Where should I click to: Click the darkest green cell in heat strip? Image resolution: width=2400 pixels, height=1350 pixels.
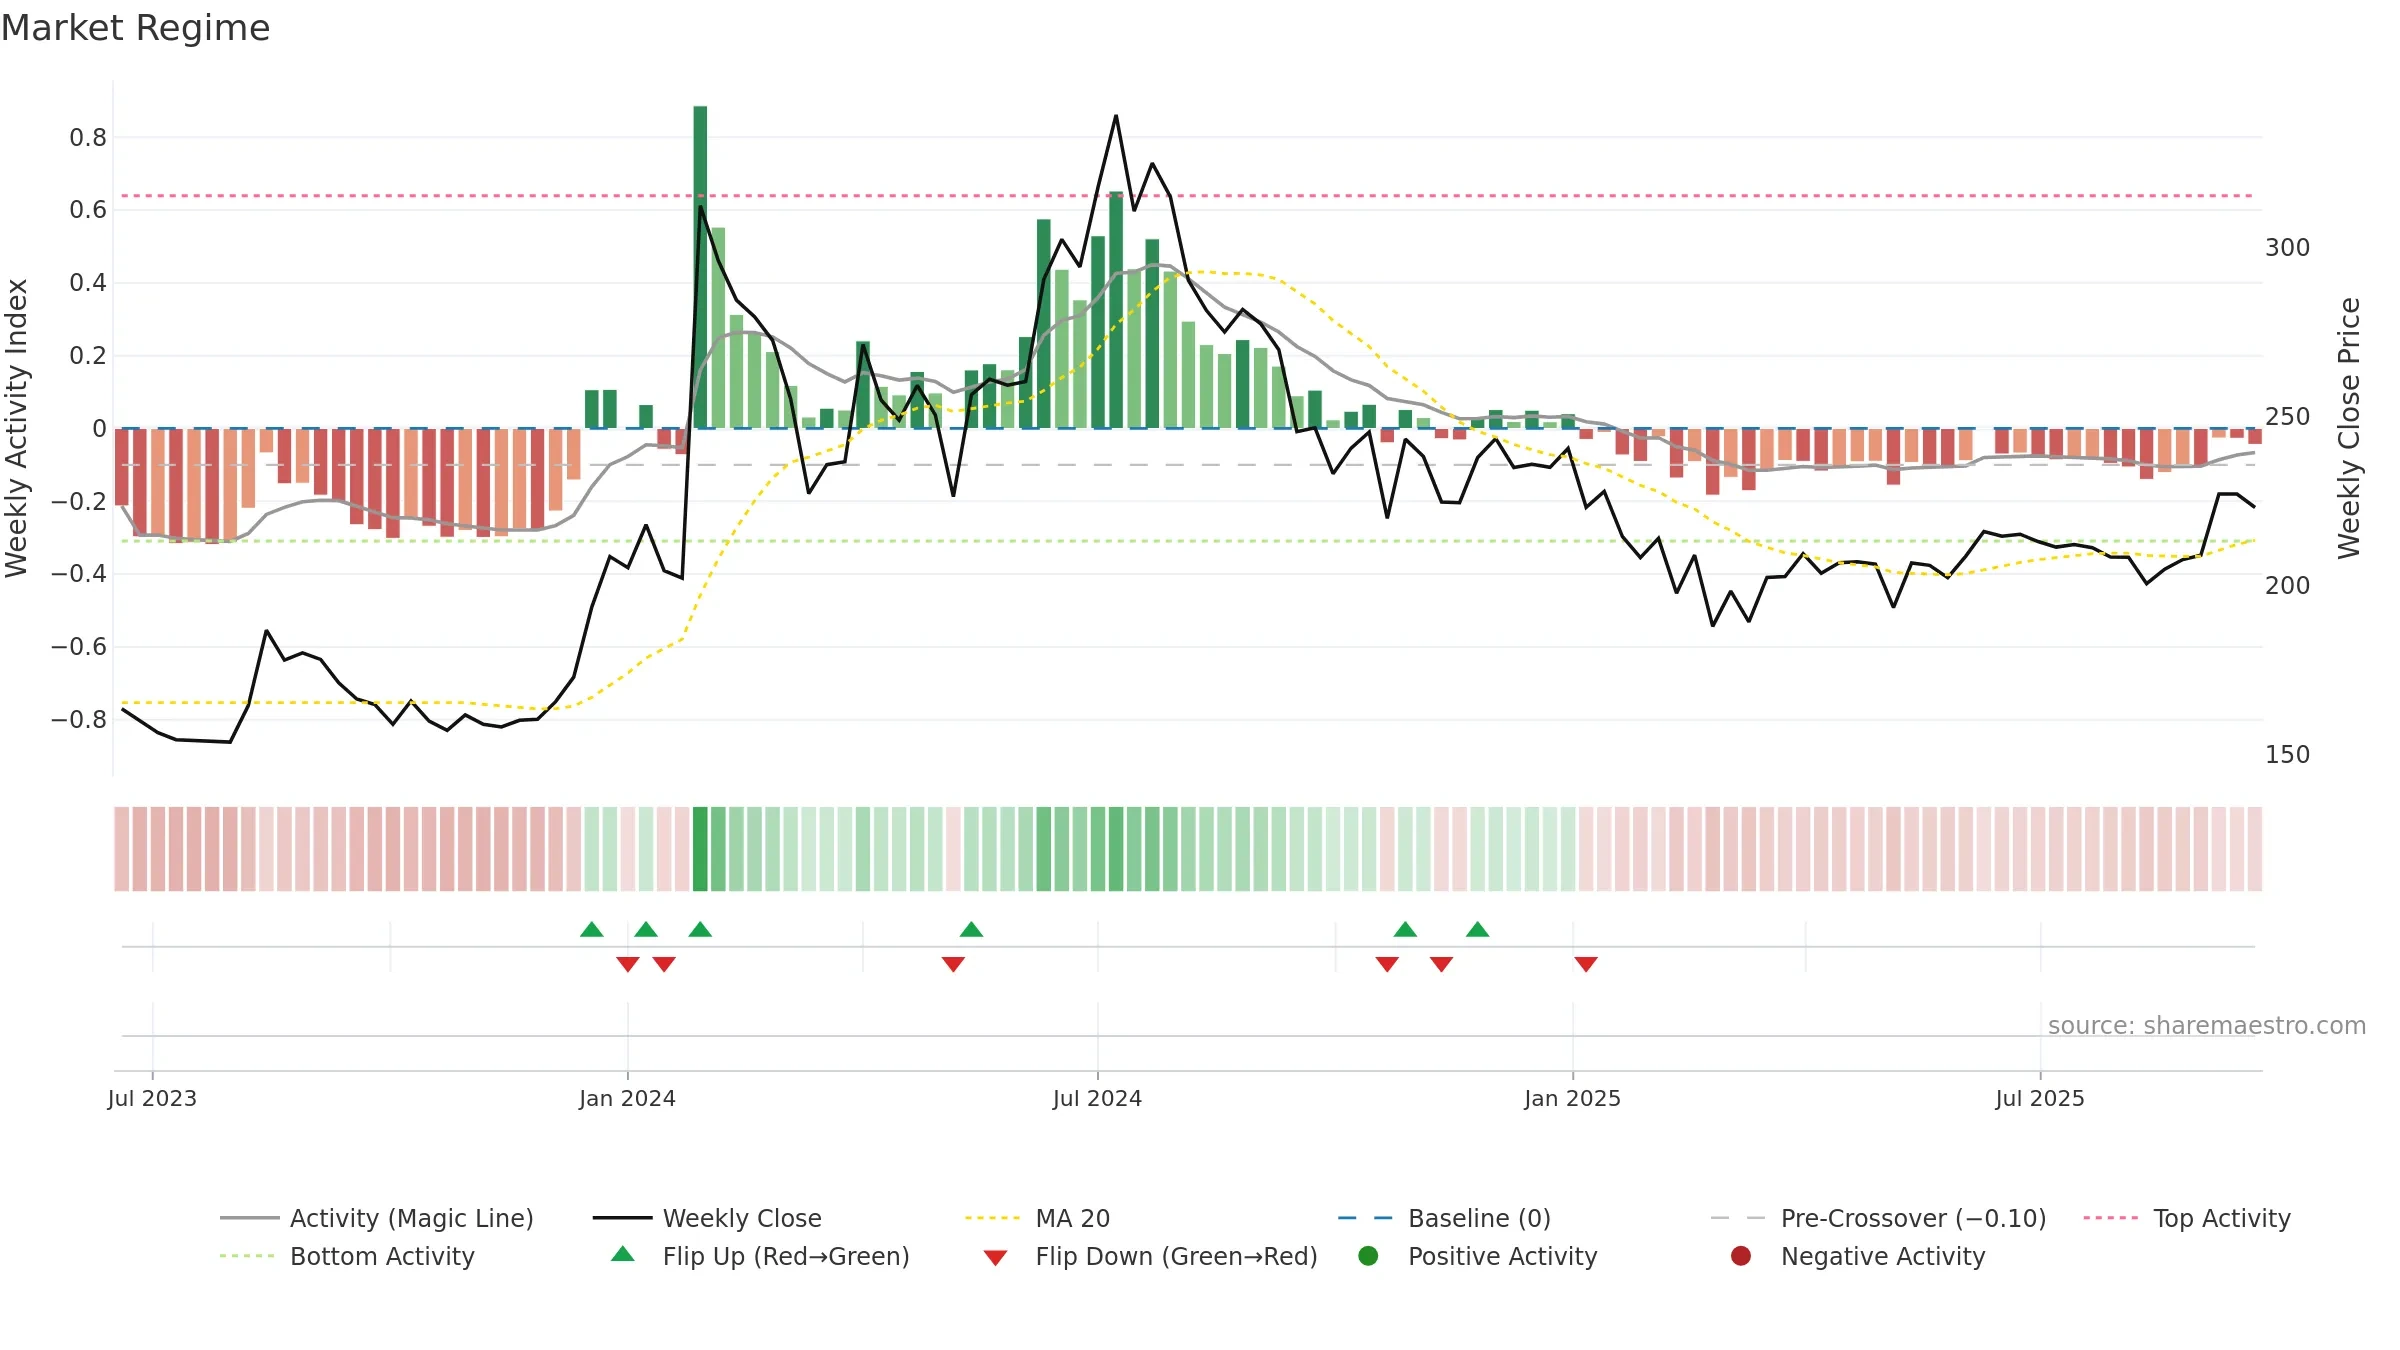tap(700, 849)
